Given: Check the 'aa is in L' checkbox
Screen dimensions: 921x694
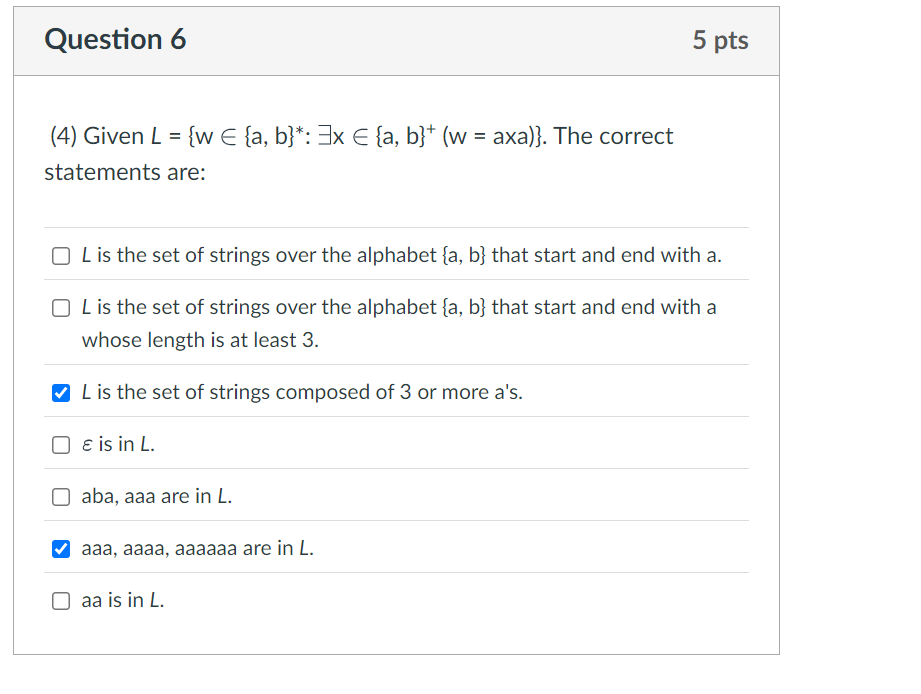Looking at the screenshot, I should [60, 600].
